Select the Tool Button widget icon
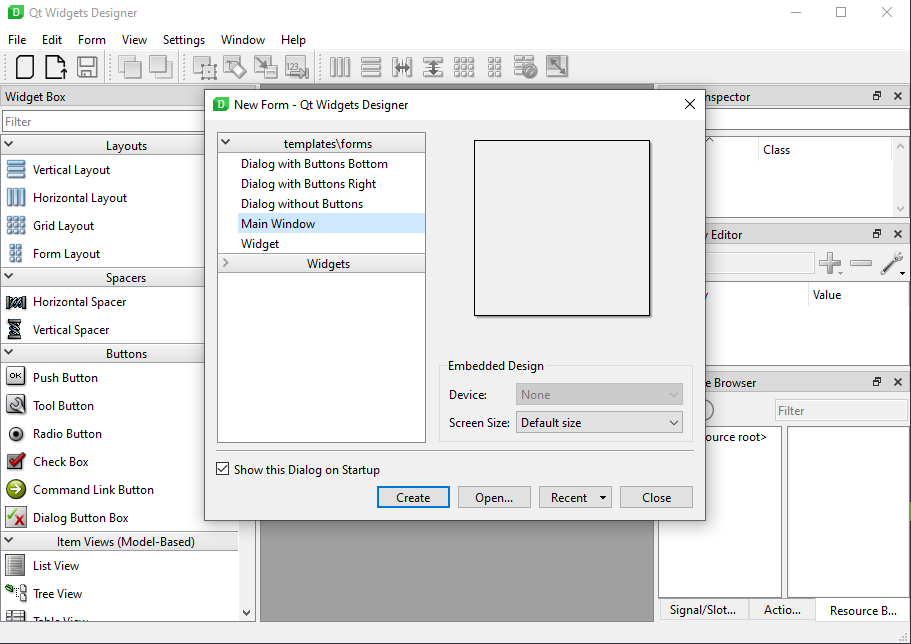Image resolution: width=911 pixels, height=644 pixels. click(x=16, y=405)
